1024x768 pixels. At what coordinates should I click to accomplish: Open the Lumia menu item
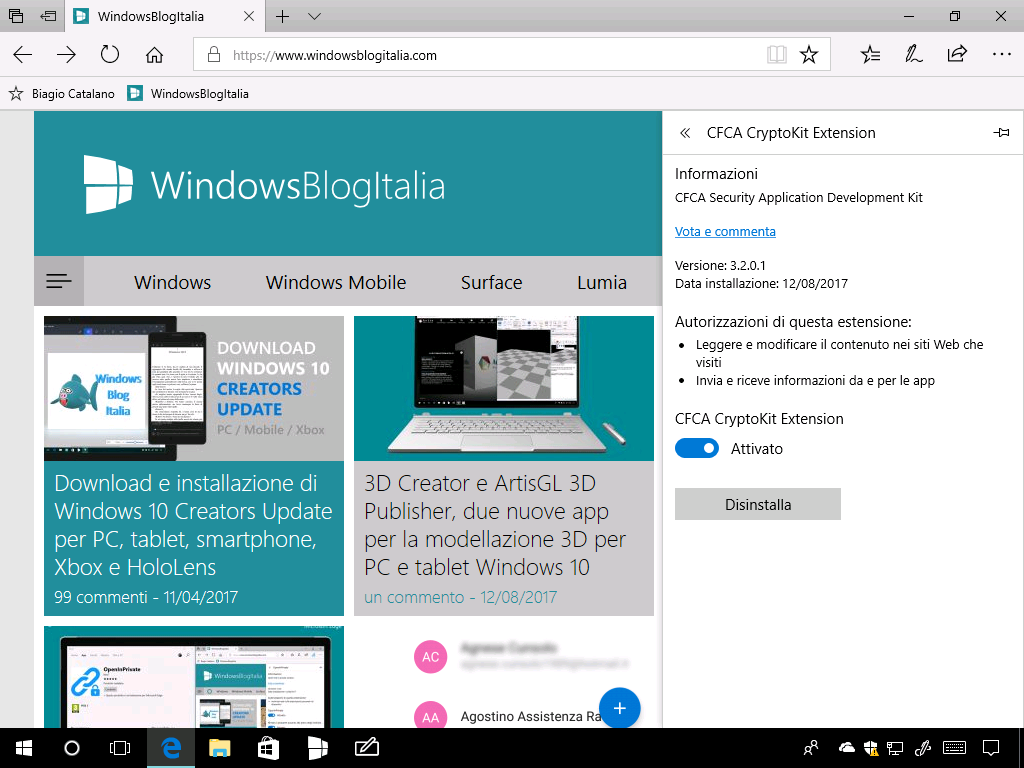click(601, 282)
